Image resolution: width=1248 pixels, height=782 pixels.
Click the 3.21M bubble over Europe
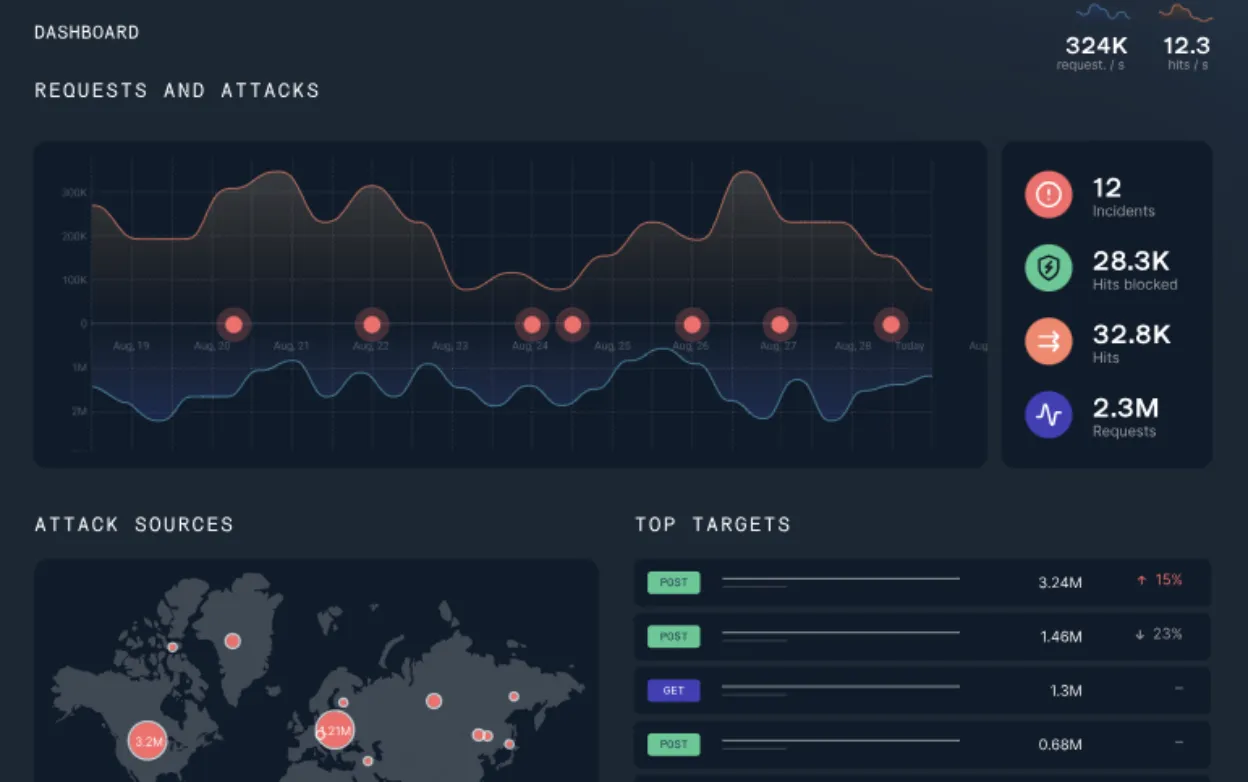334,730
